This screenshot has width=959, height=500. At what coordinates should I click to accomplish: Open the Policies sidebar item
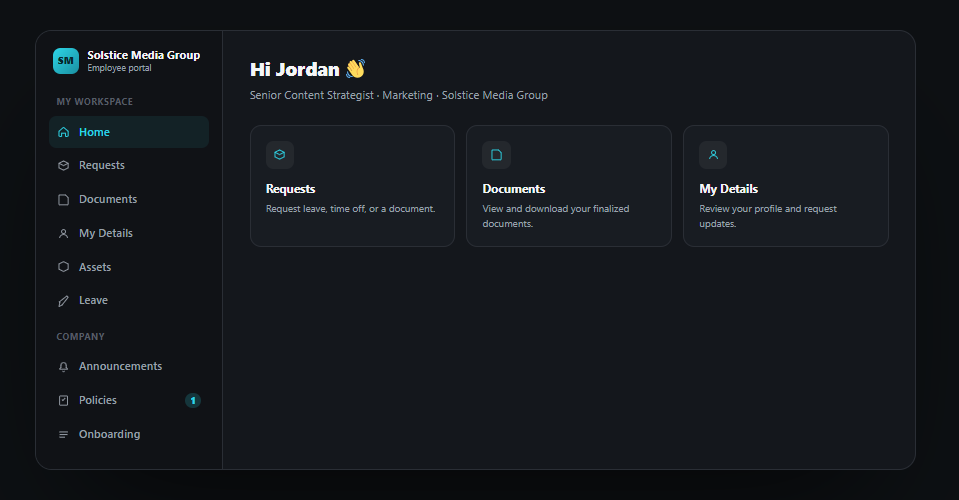point(129,400)
